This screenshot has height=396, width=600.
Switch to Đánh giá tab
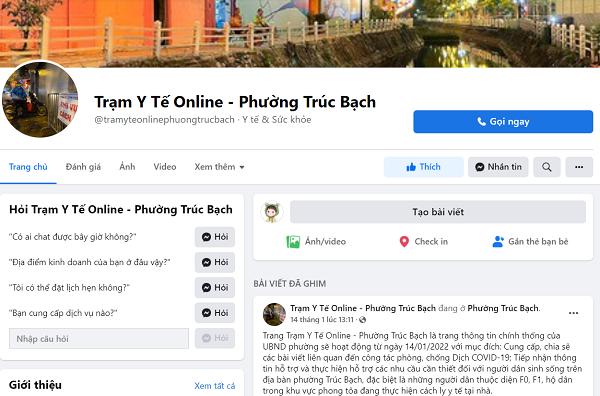(83, 167)
